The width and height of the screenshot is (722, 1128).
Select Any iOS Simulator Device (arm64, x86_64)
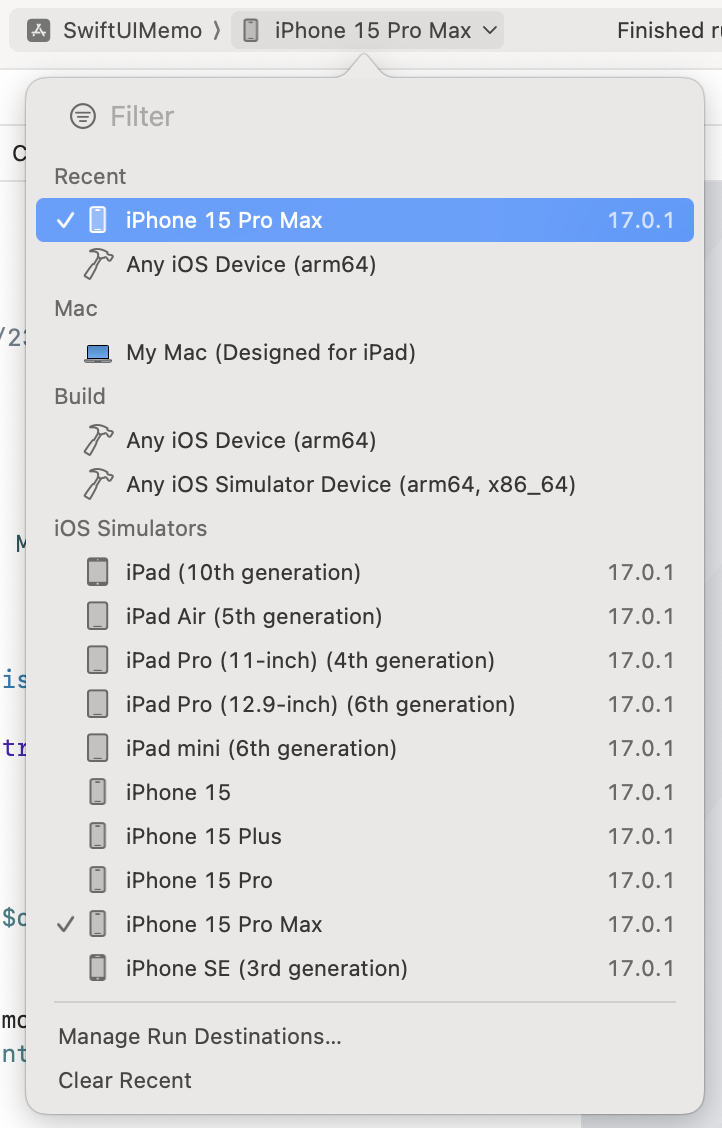pos(365,484)
